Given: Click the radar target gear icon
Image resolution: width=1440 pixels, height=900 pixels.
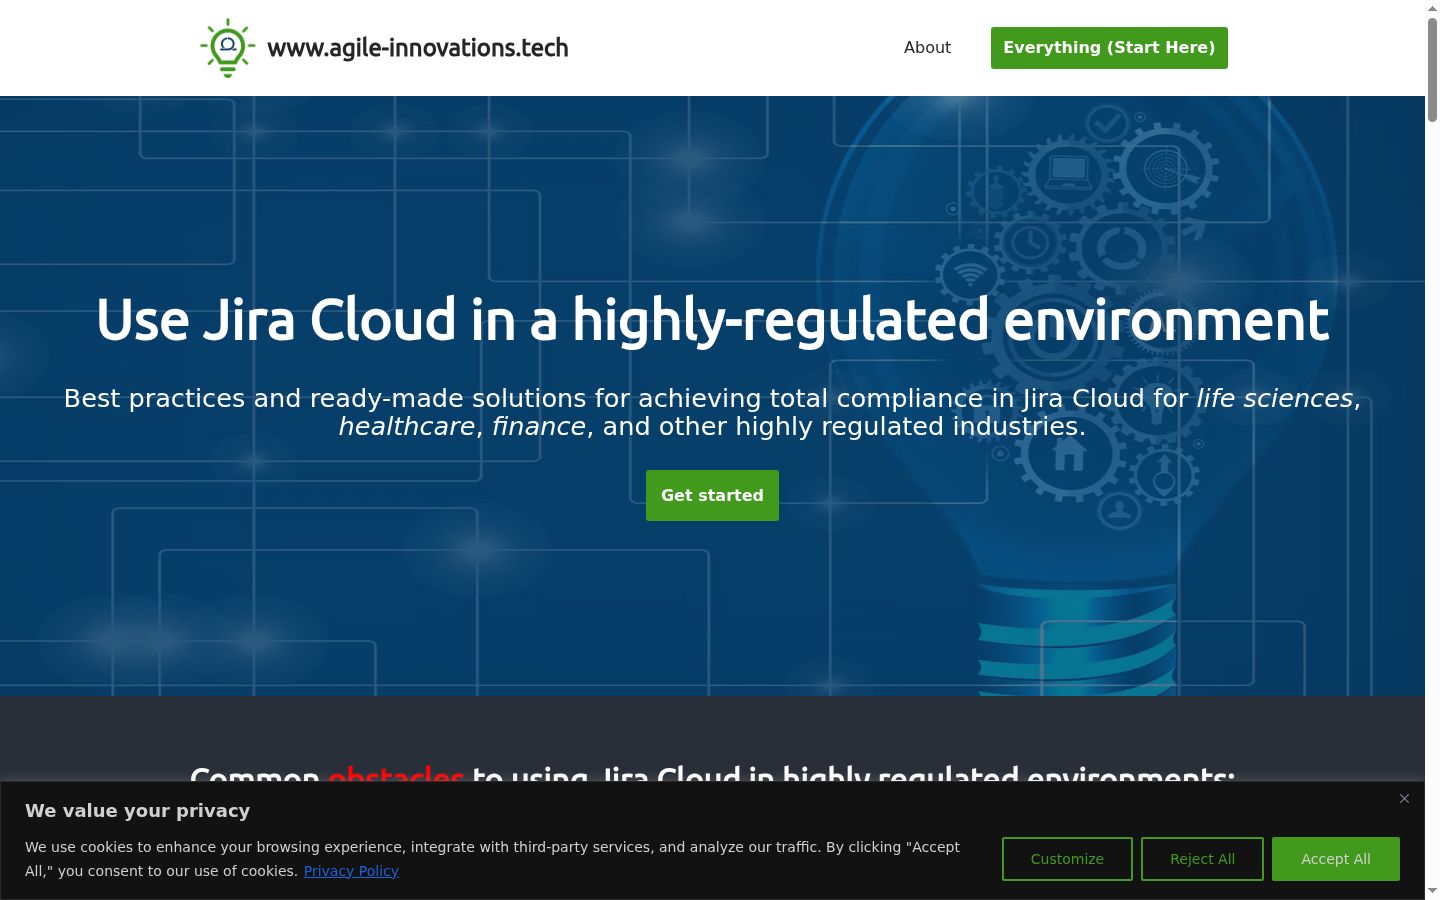Looking at the screenshot, I should point(1165,169).
